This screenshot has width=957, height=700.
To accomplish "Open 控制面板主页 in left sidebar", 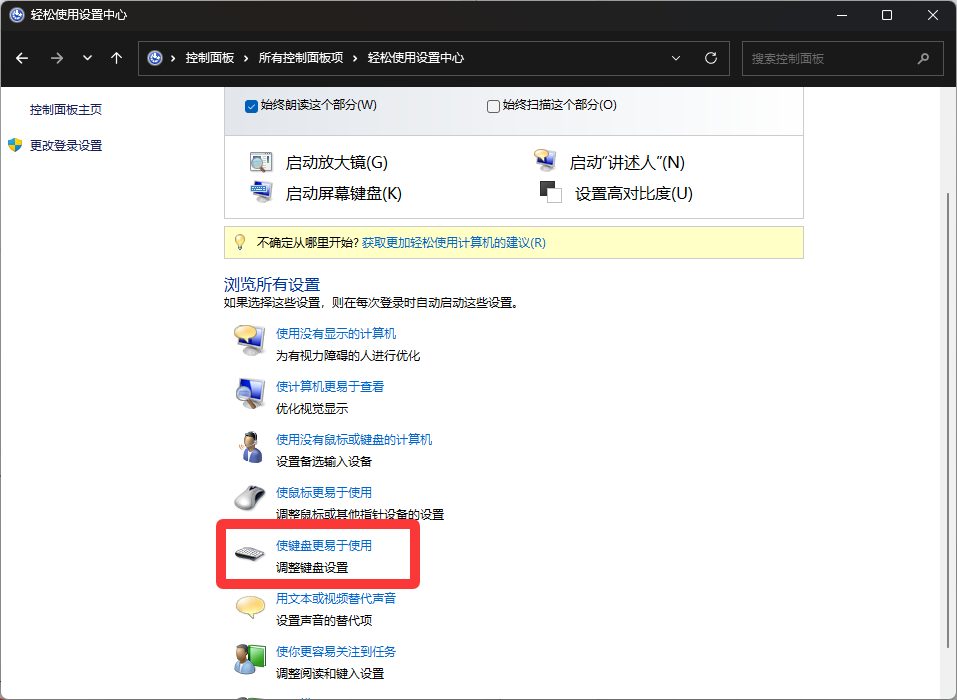I will (x=66, y=110).
